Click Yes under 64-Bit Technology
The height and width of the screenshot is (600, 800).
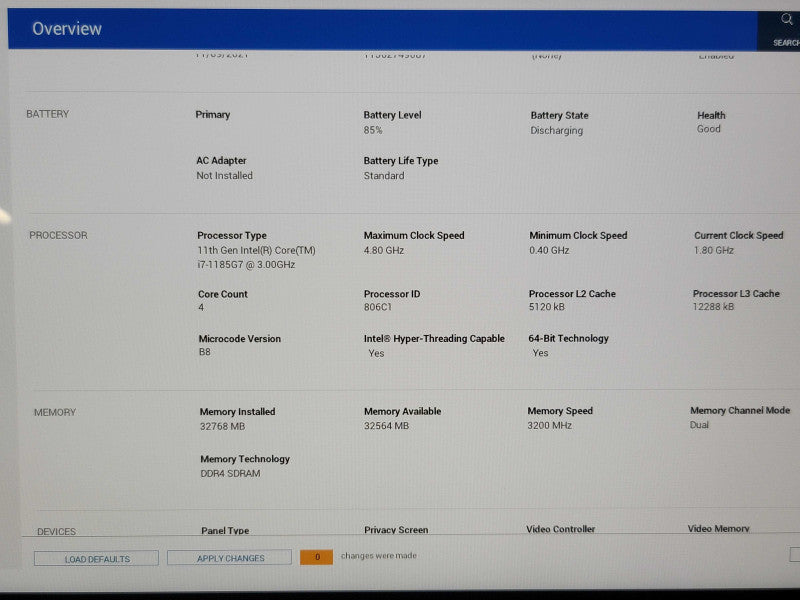pos(540,353)
